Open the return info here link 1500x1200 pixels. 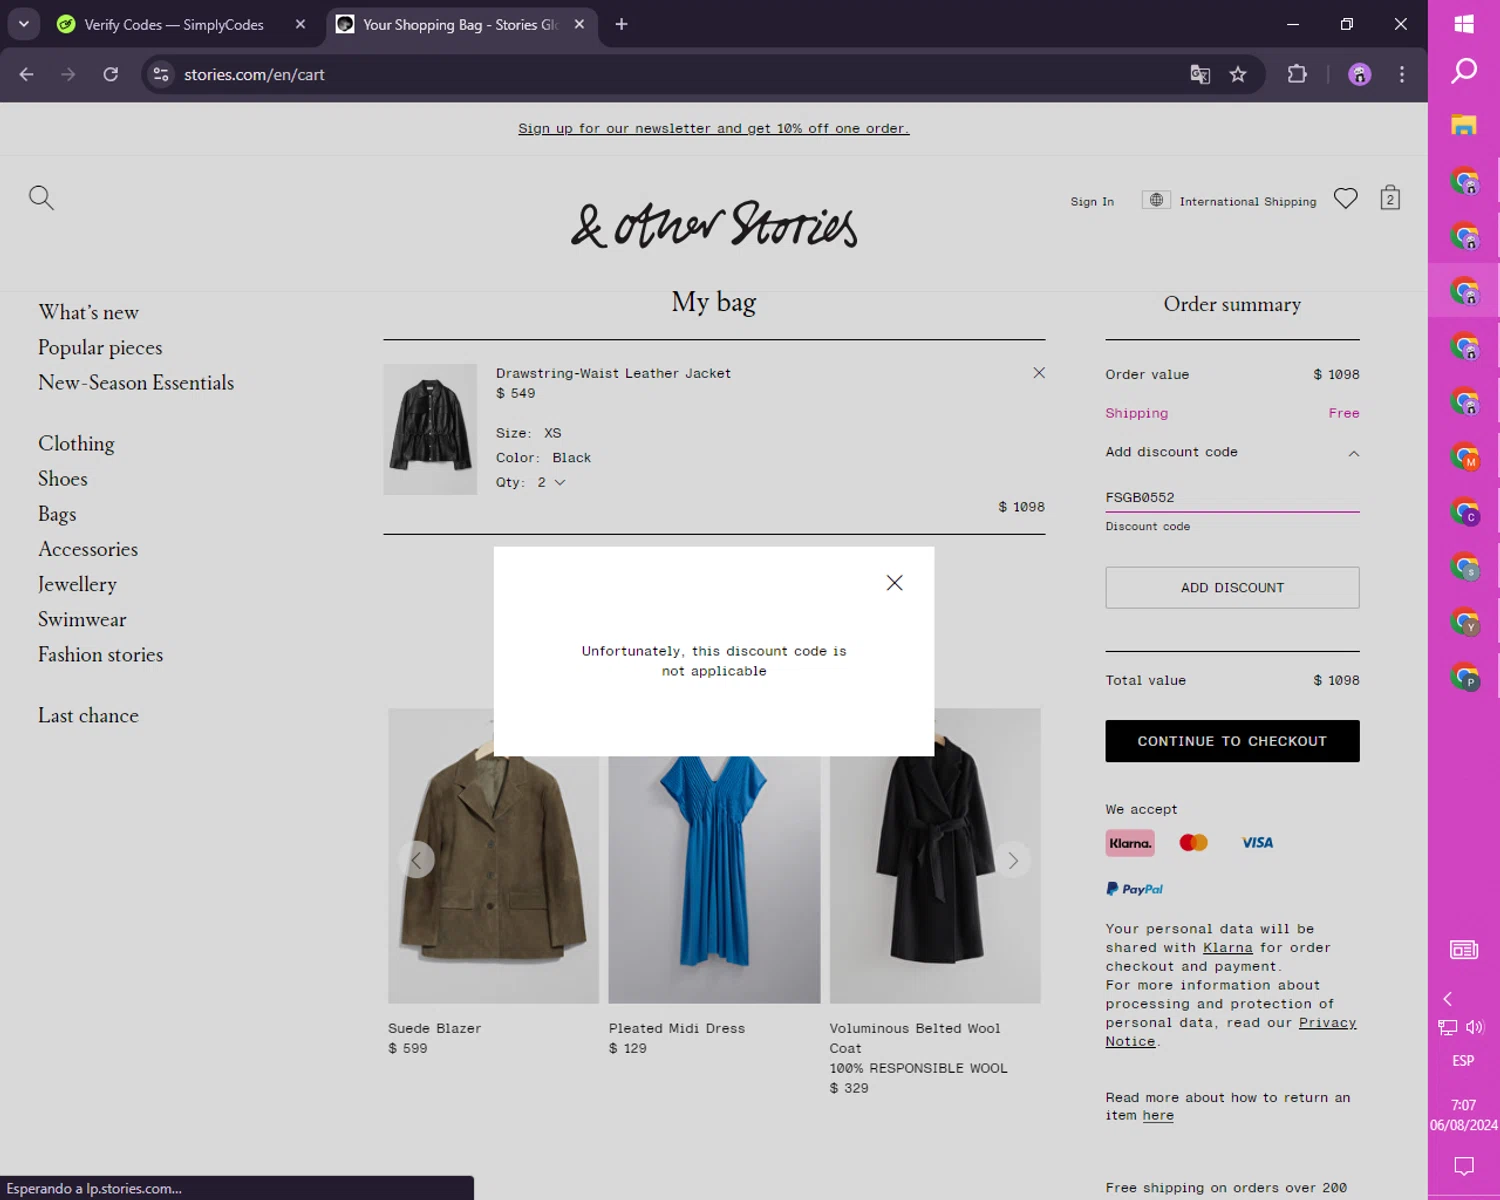pyautogui.click(x=1158, y=1115)
